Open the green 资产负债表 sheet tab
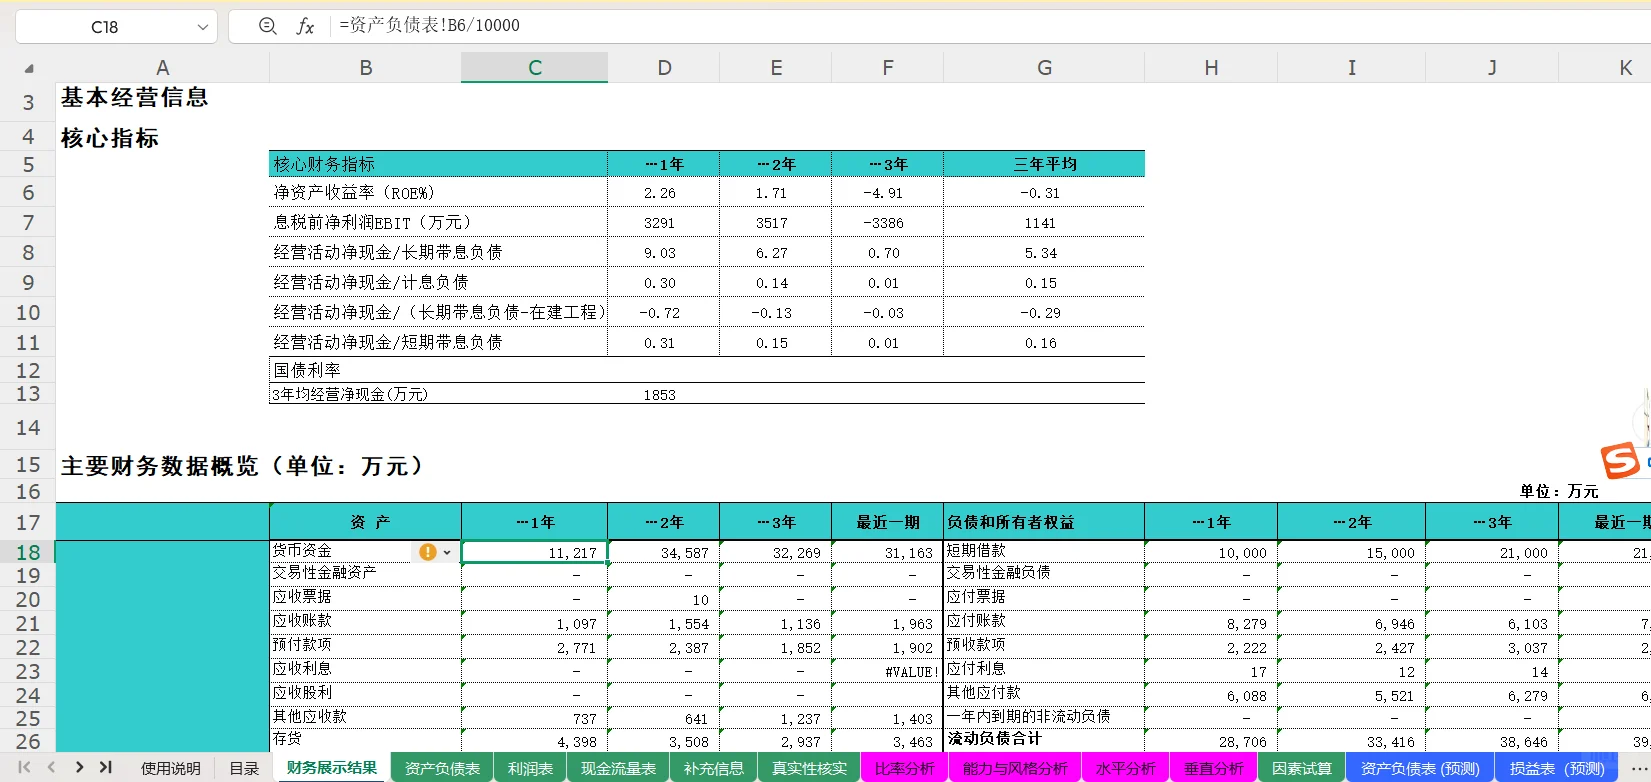 (442, 768)
